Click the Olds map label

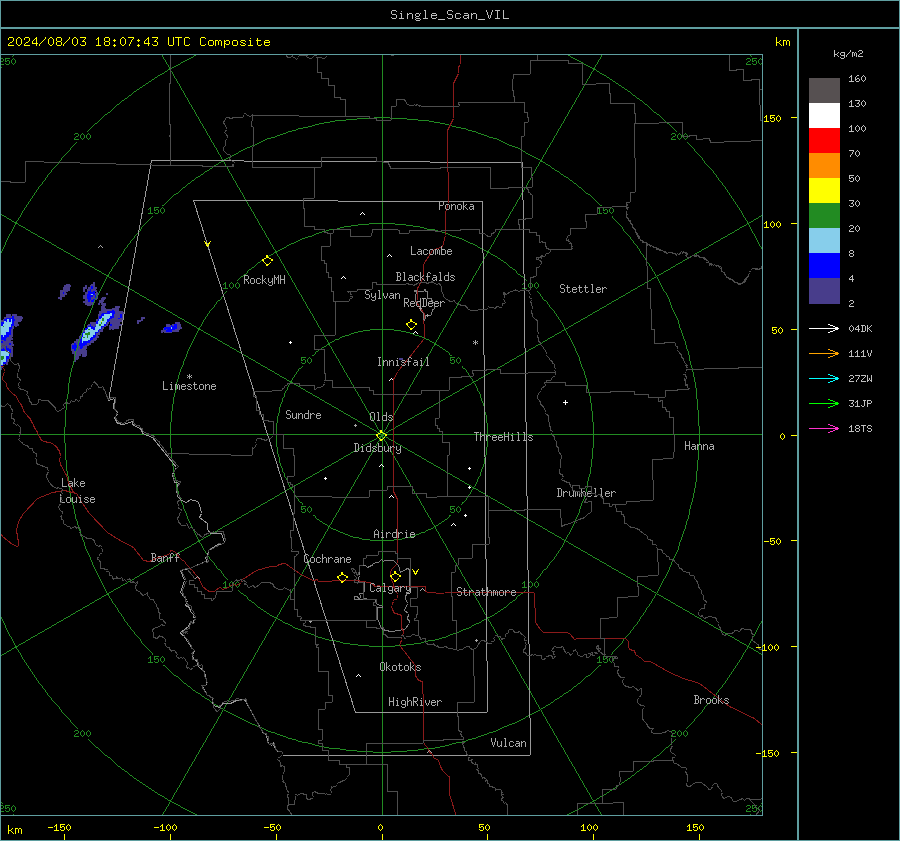point(381,417)
